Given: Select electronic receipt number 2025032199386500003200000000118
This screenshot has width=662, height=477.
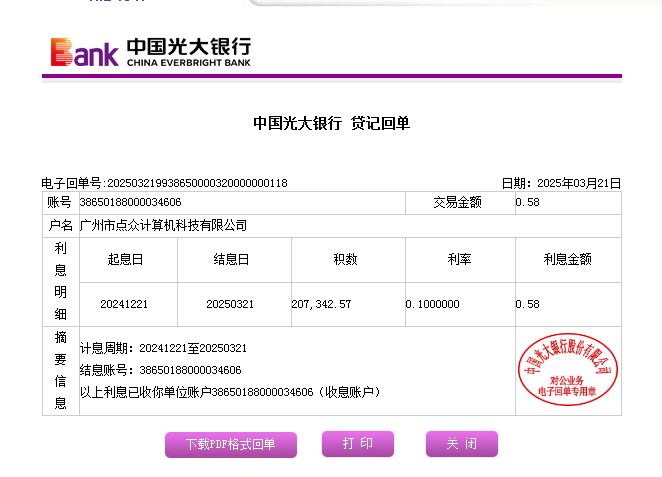Looking at the screenshot, I should pos(197,183).
